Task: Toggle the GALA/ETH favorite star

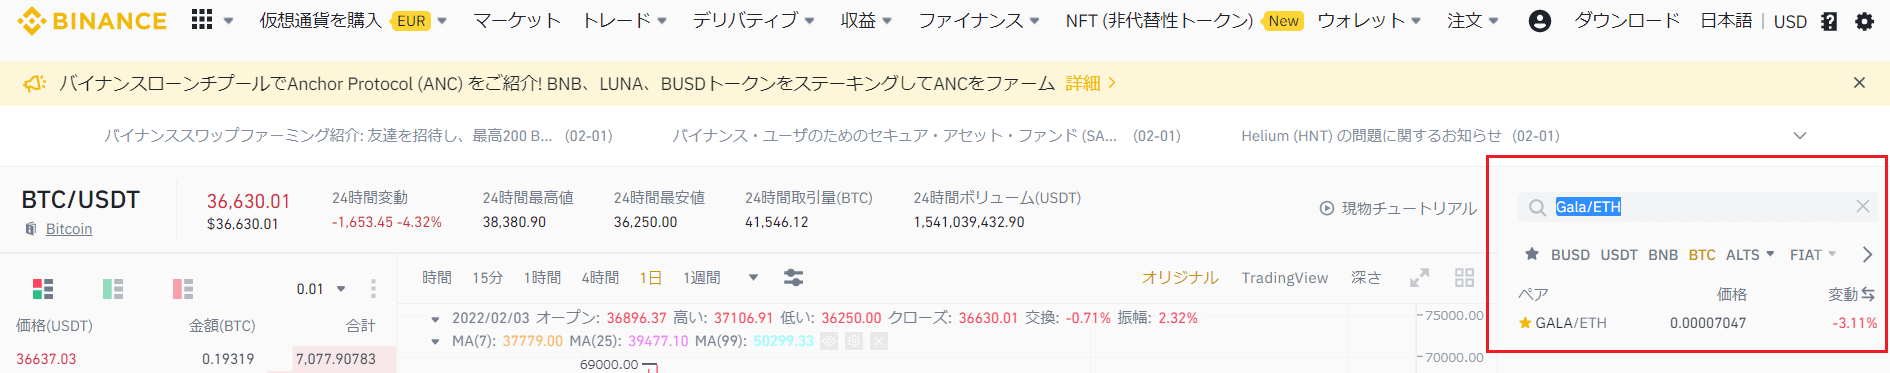Action: pyautogui.click(x=1525, y=323)
